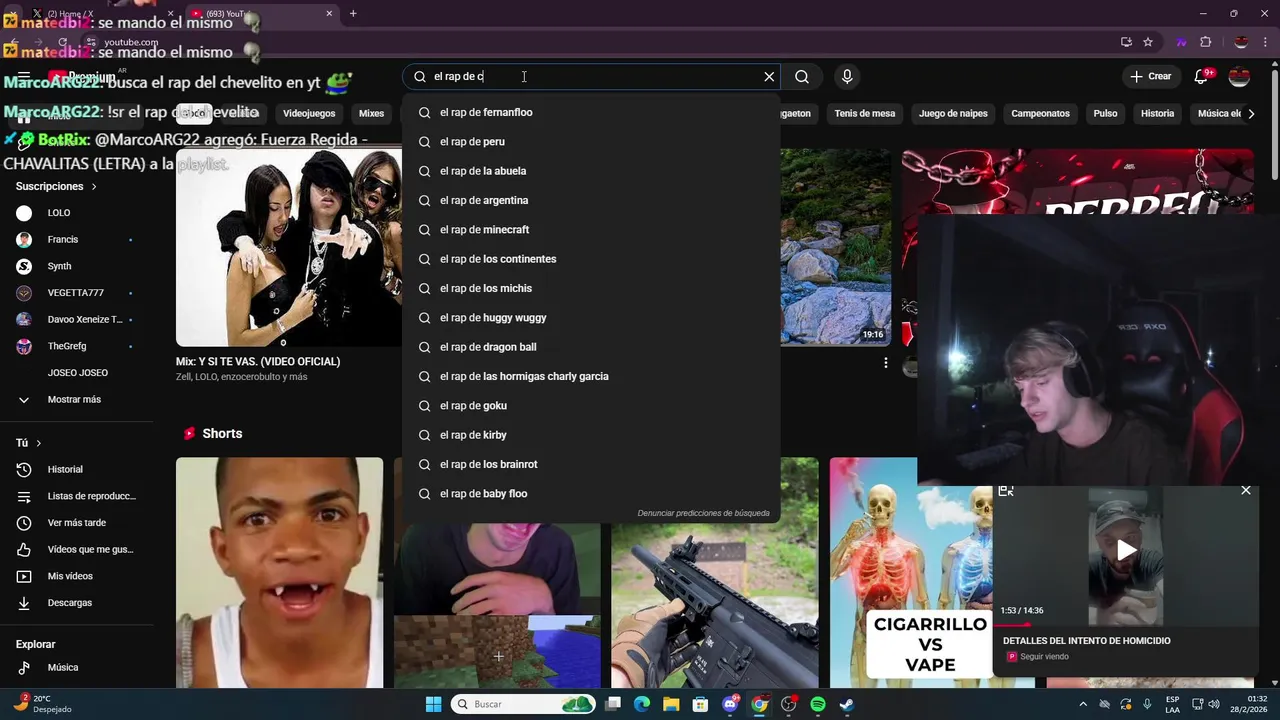Choose suggestion "el rap de dragon ball"
Image resolution: width=1280 pixels, height=720 pixels.
click(x=591, y=347)
